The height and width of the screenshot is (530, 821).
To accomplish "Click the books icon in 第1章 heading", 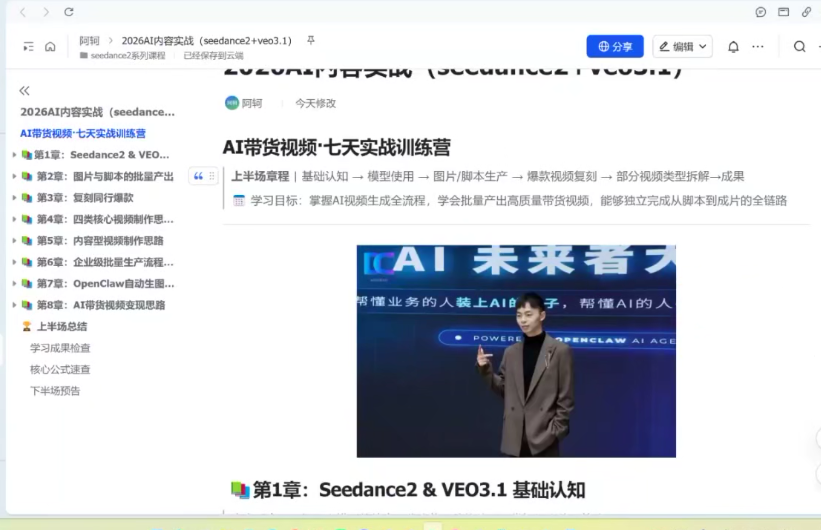I will (240, 490).
